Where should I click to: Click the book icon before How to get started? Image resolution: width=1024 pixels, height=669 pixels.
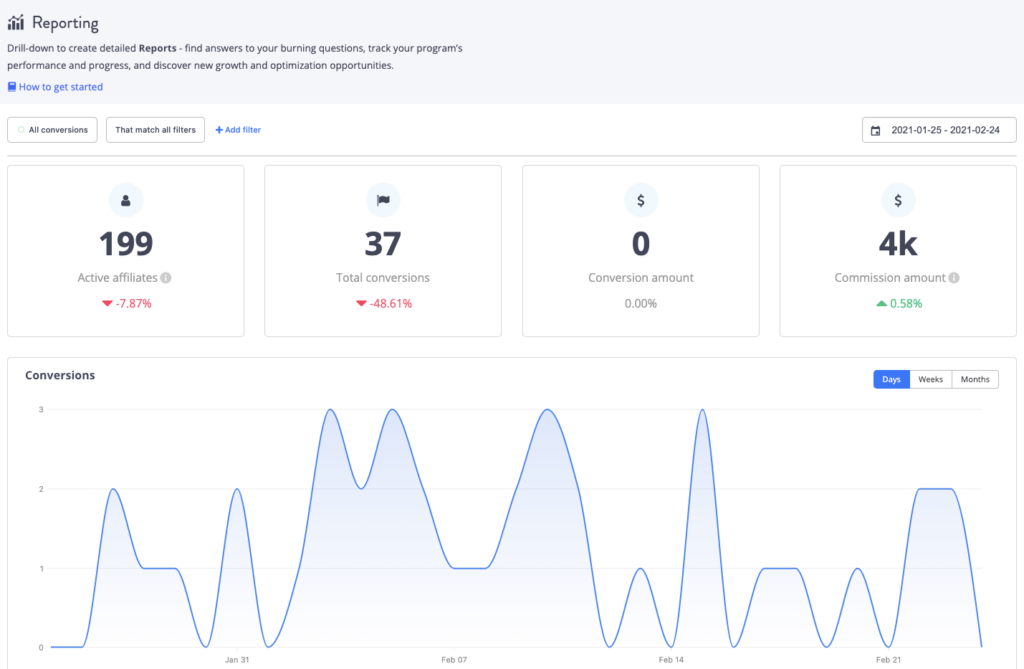[10, 87]
